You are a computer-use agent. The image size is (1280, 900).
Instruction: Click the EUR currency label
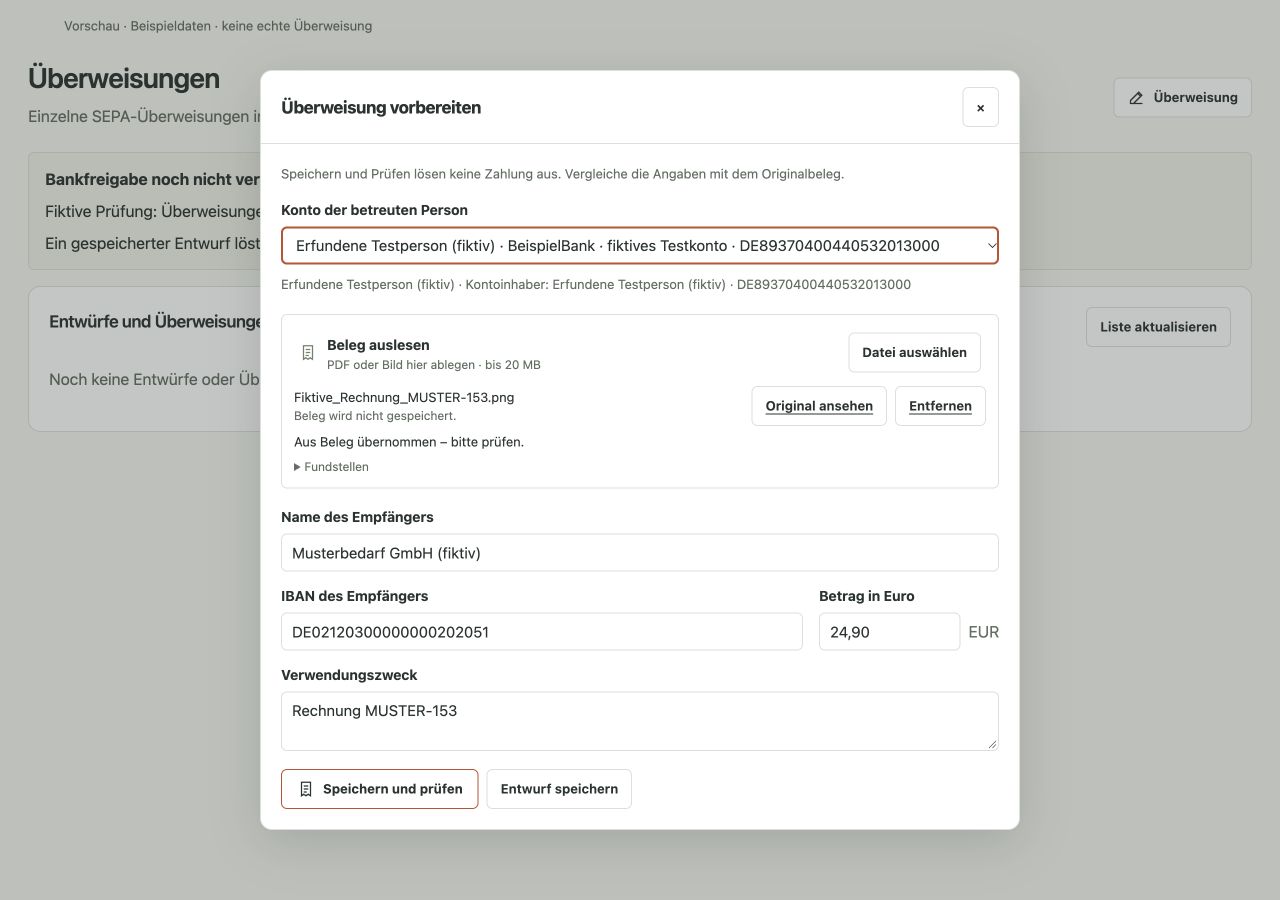click(983, 632)
